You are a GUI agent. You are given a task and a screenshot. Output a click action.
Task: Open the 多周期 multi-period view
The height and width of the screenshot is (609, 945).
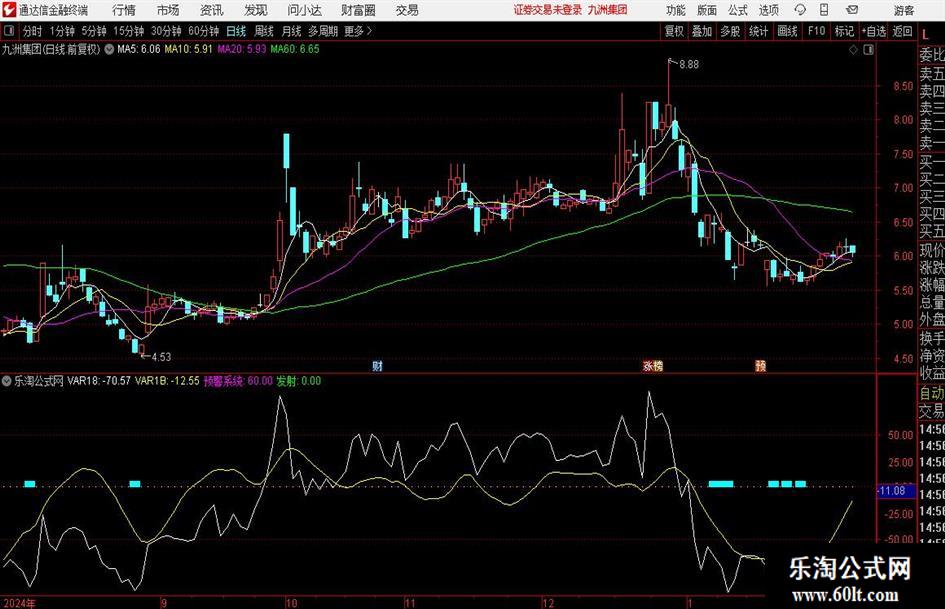pos(323,31)
